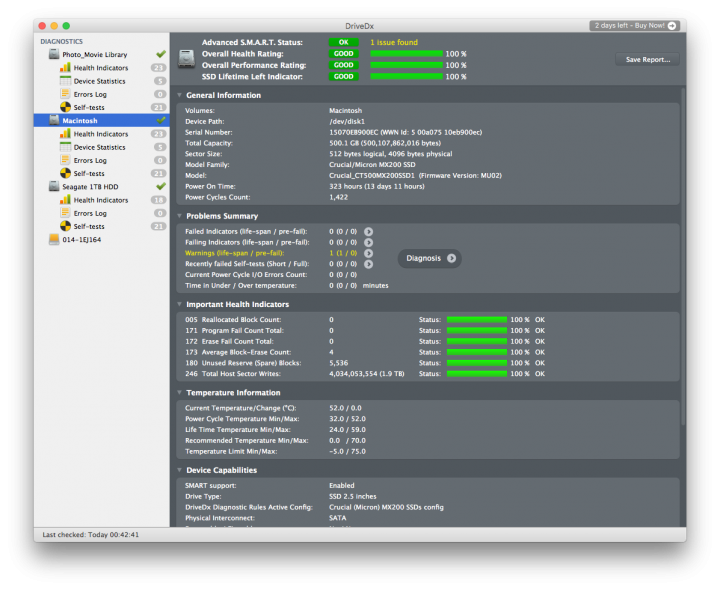Open Self-tests icon under Seagate 1TB HDD
Image resolution: width=720 pixels, height=590 pixels.
(65, 226)
